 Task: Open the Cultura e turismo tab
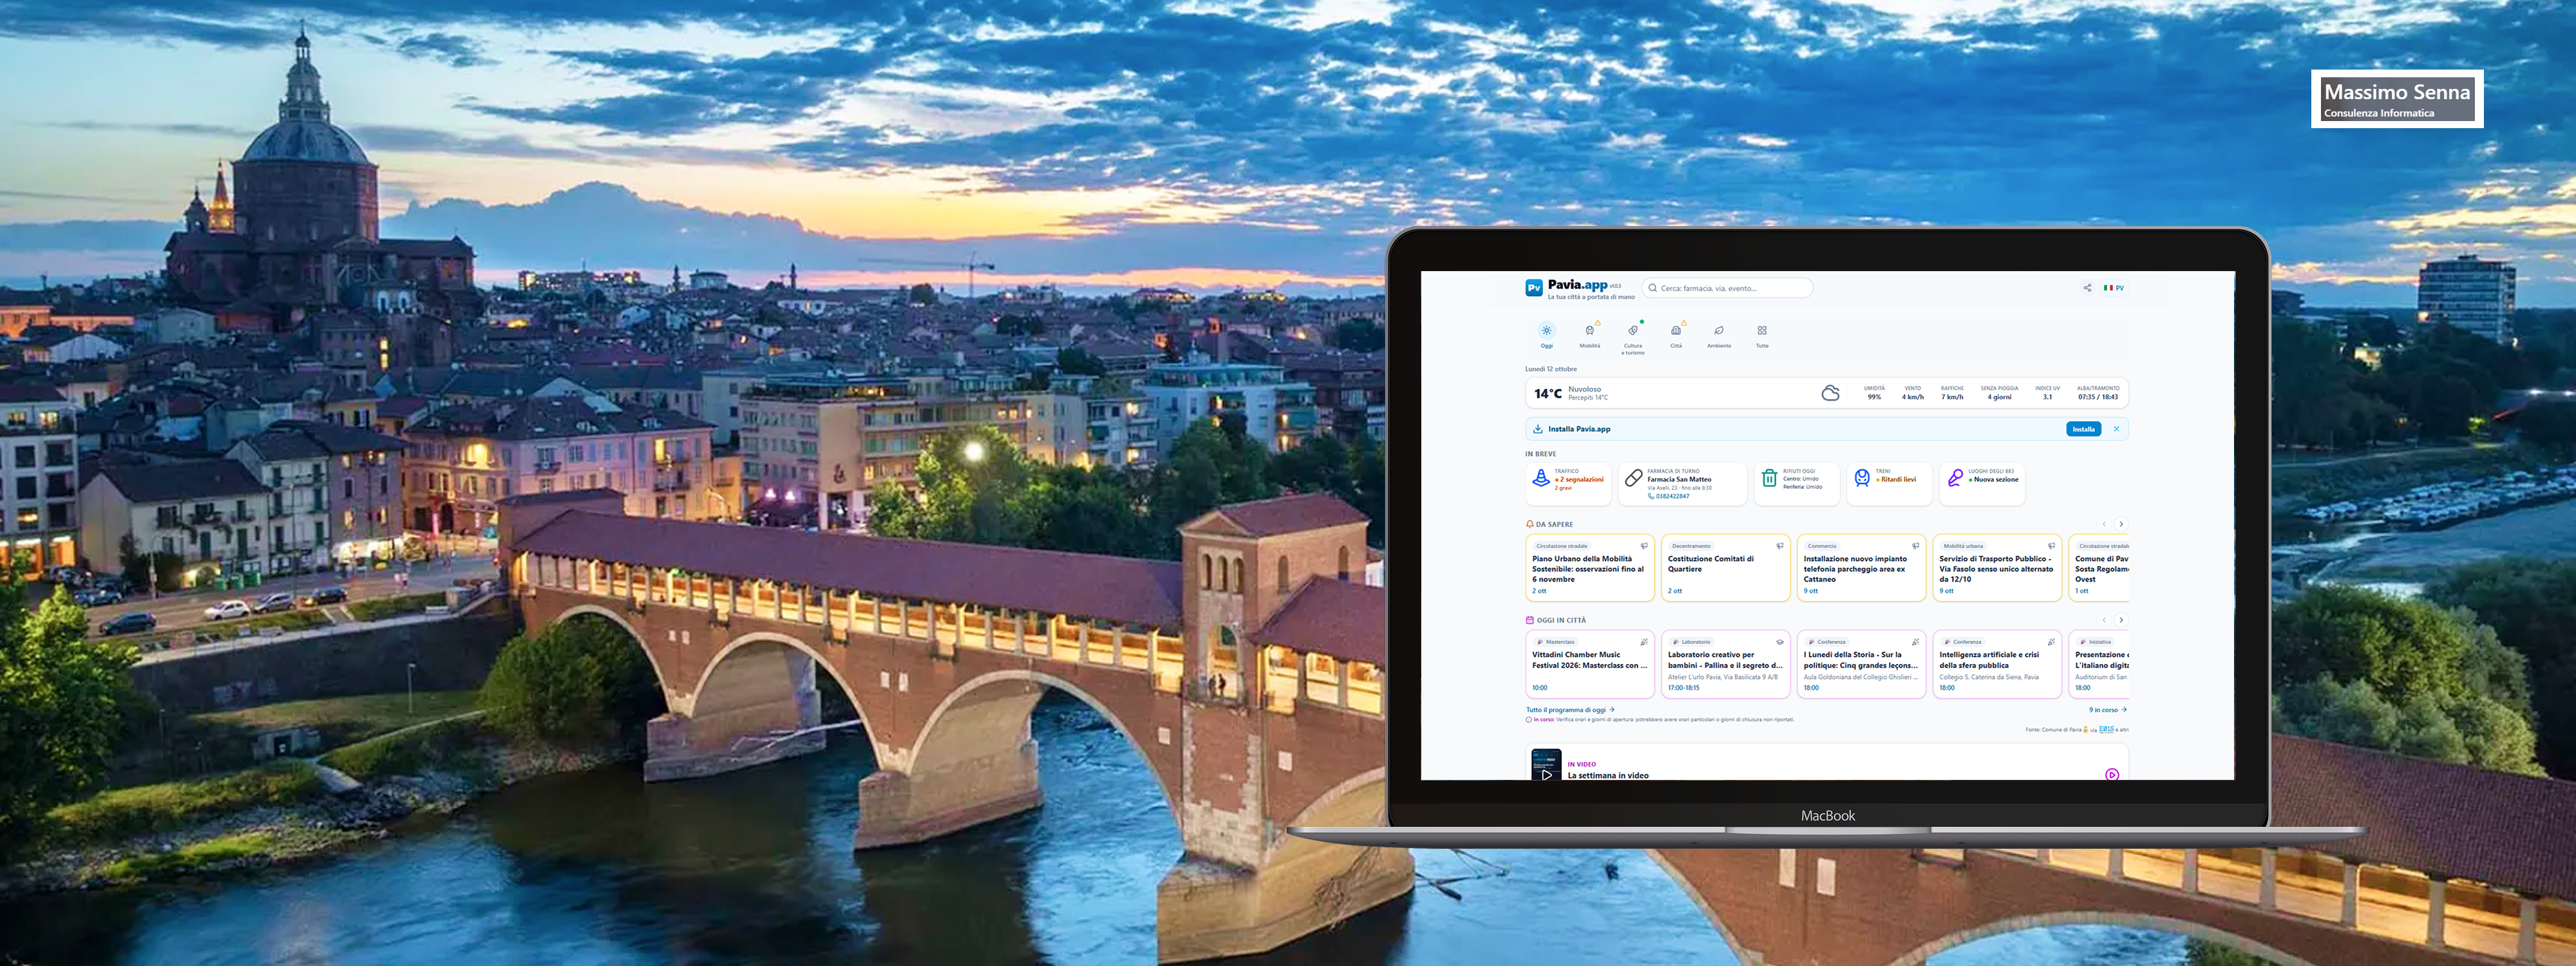pos(1633,338)
